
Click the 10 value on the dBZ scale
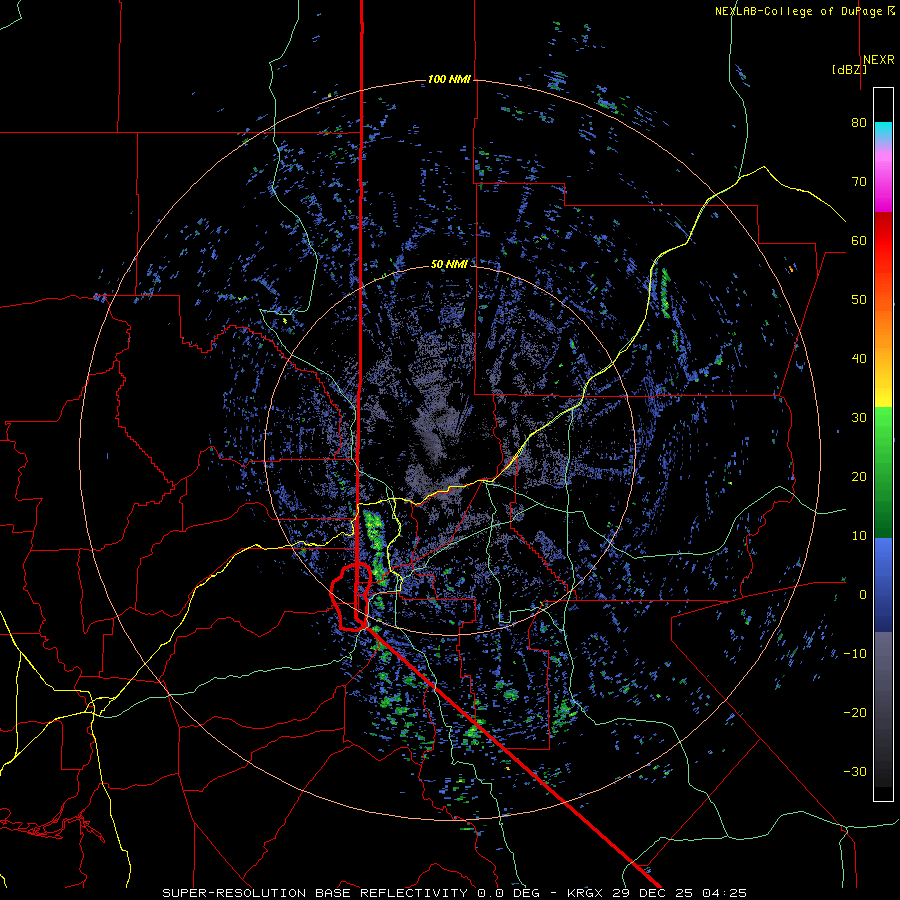pyautogui.click(x=859, y=536)
